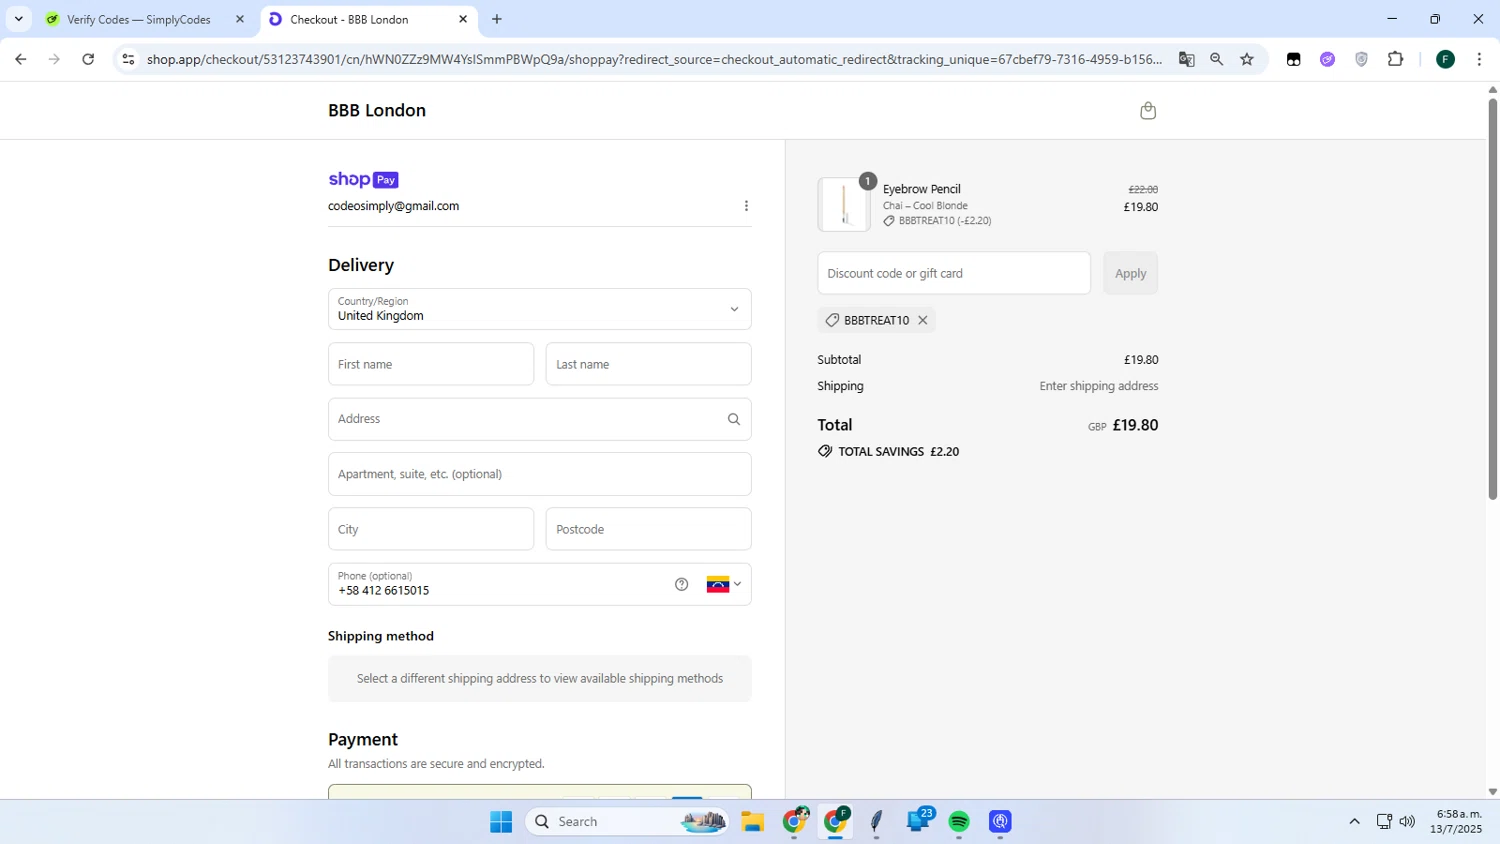
Task: Click the Discount code or gift card field
Action: tap(954, 273)
